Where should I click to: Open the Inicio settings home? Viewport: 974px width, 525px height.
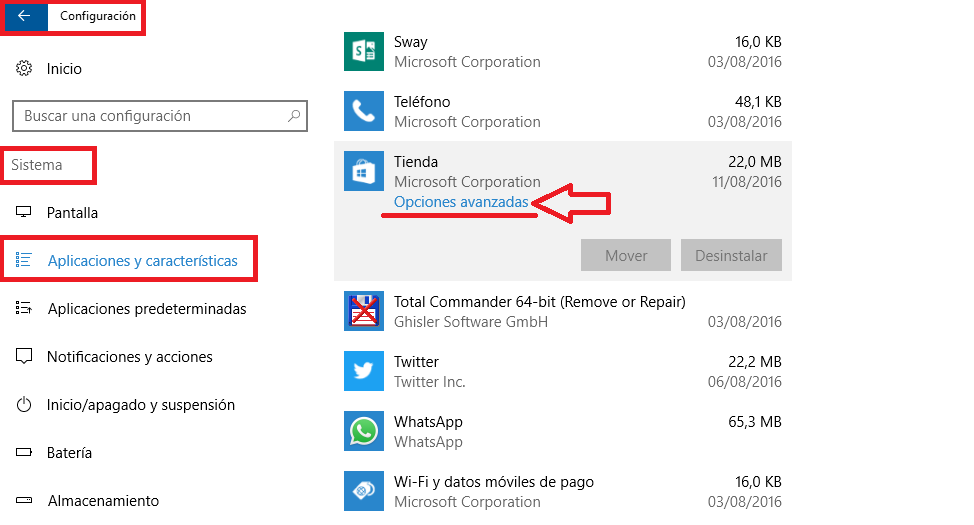[x=64, y=68]
